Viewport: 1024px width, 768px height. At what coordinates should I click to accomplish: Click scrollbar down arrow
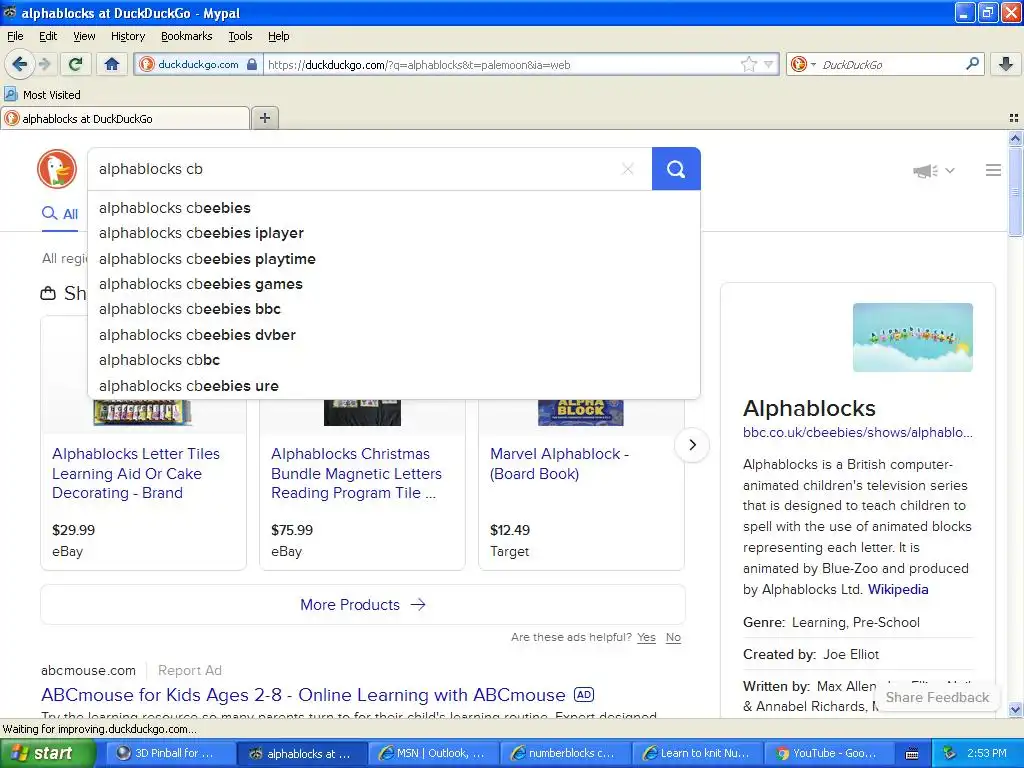pos(1015,709)
